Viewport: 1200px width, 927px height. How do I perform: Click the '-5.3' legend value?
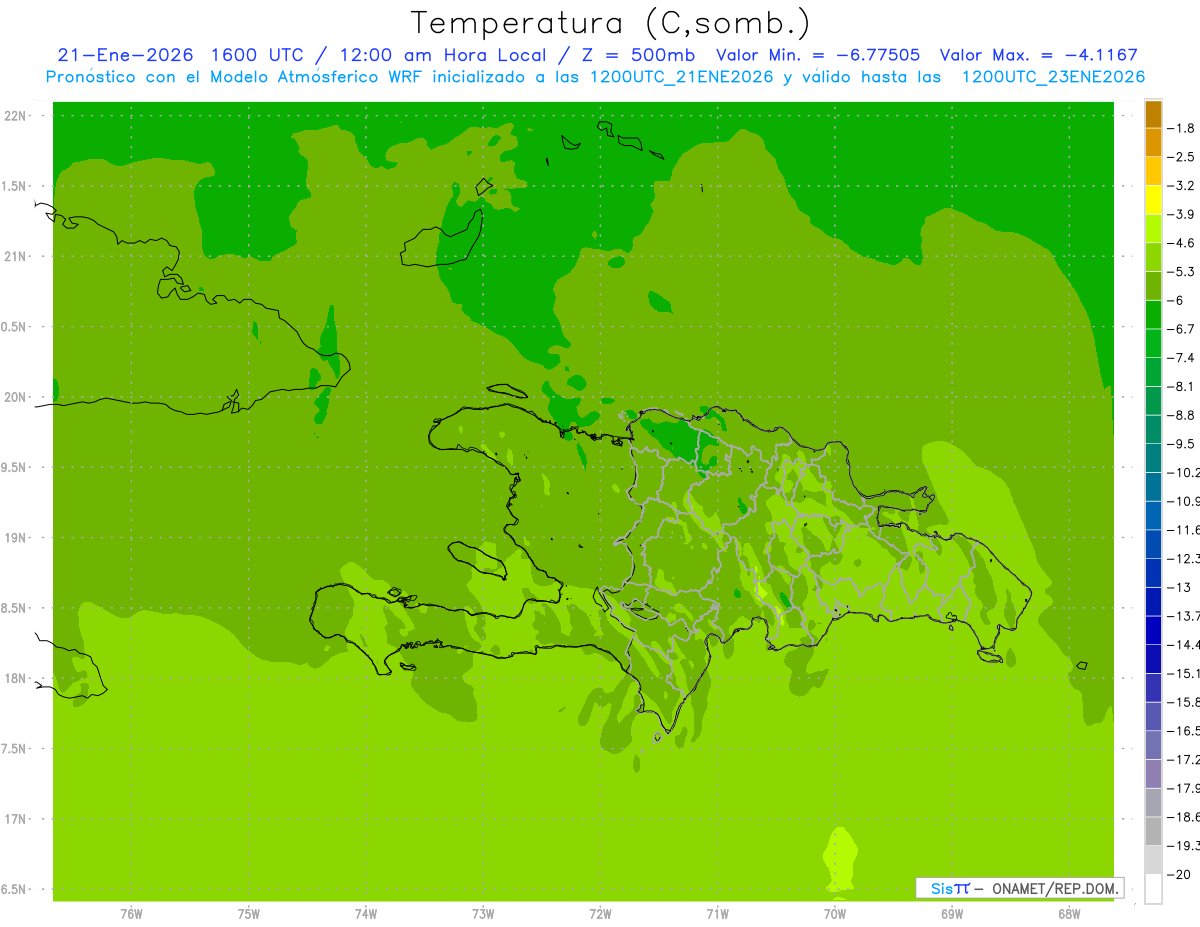[1182, 271]
